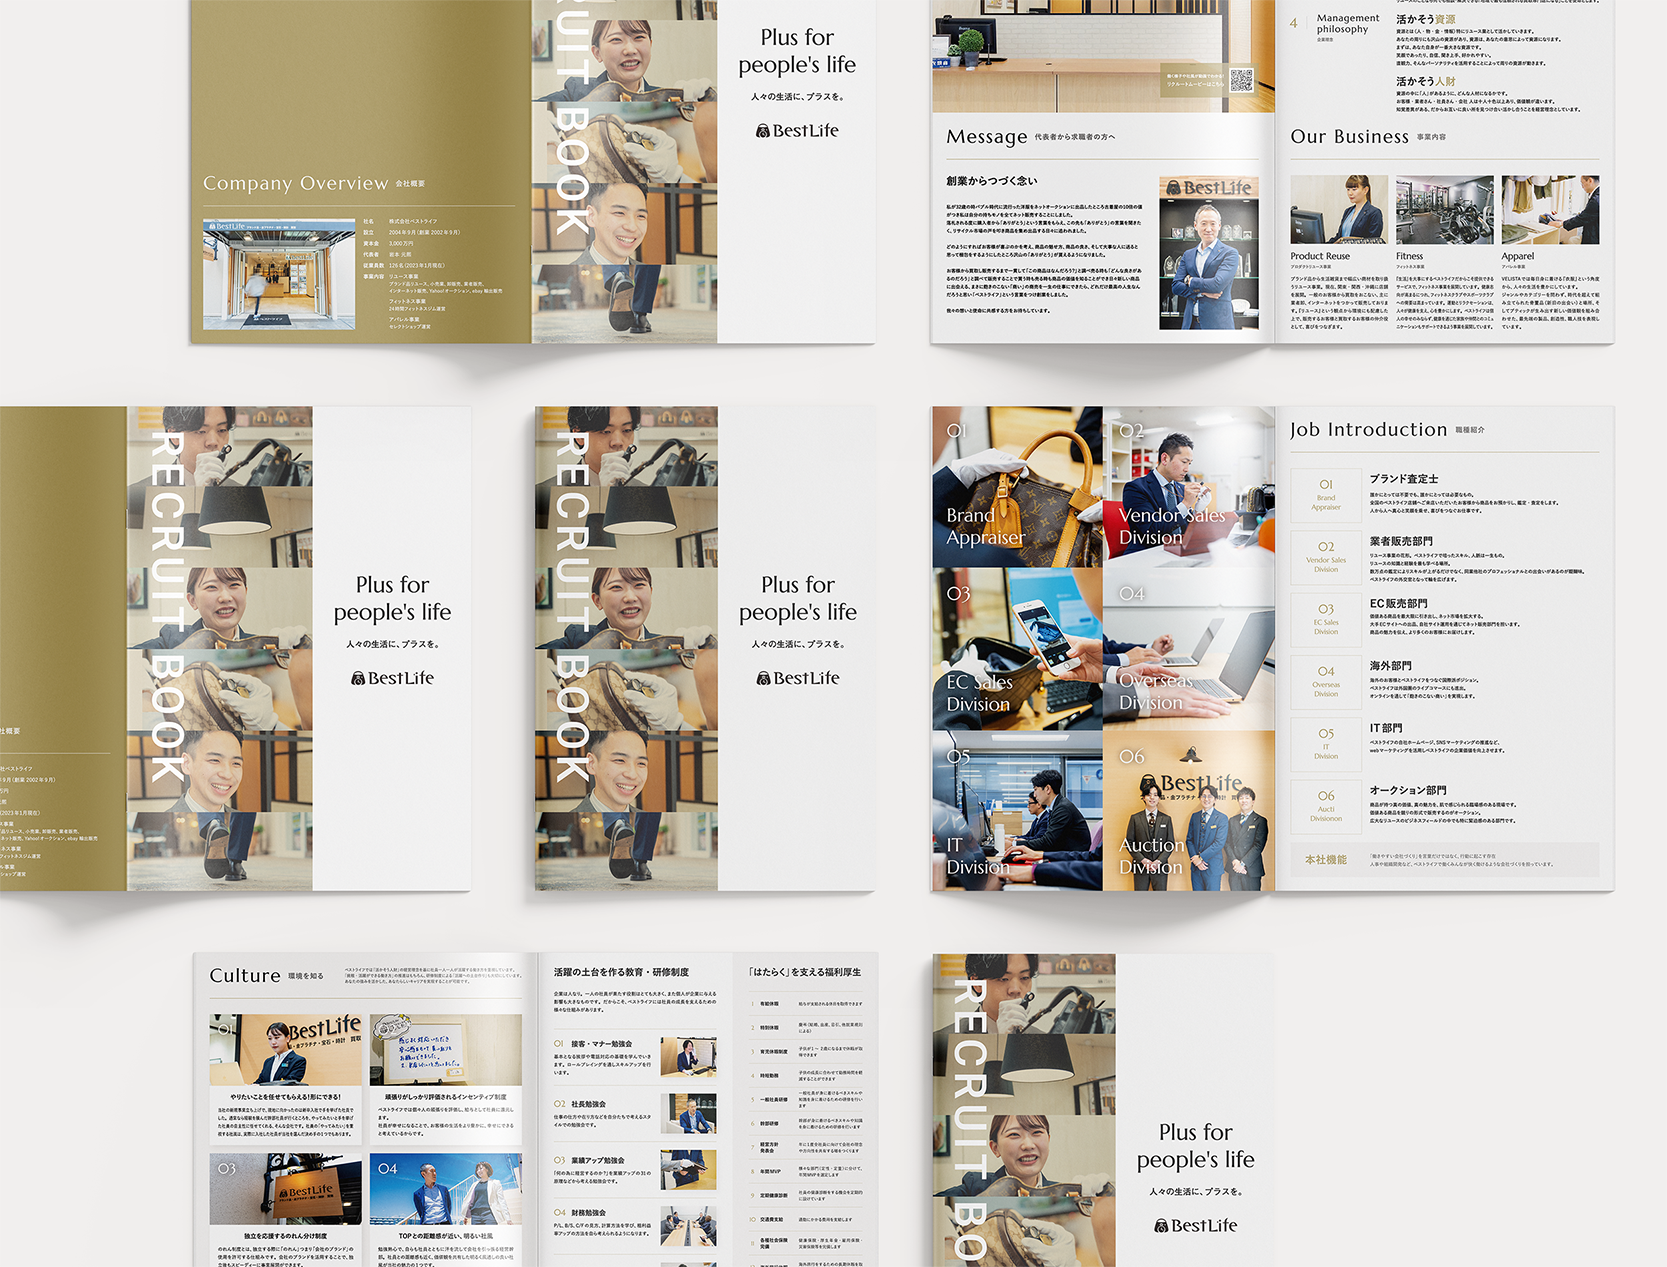
Task: Click the QR code above the Message section
Action: pos(1241,81)
